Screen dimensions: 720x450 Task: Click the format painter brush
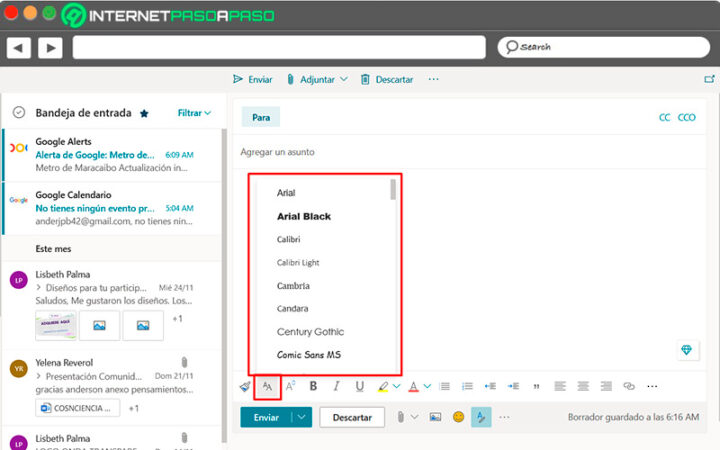pyautogui.click(x=245, y=386)
